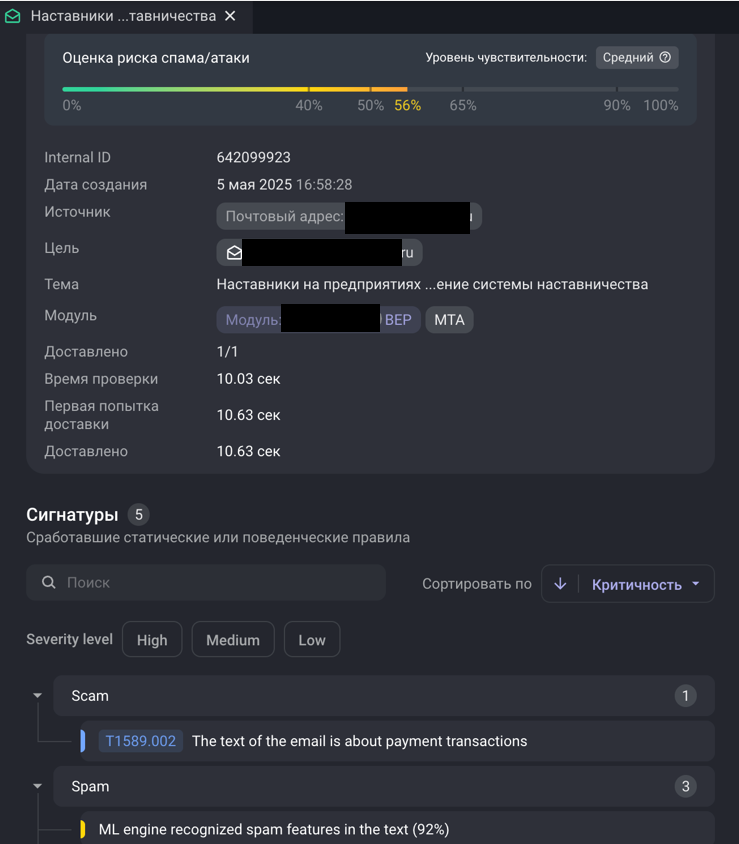The image size is (739, 844).
Task: Click the search magnifier icon
Action: tap(48, 582)
